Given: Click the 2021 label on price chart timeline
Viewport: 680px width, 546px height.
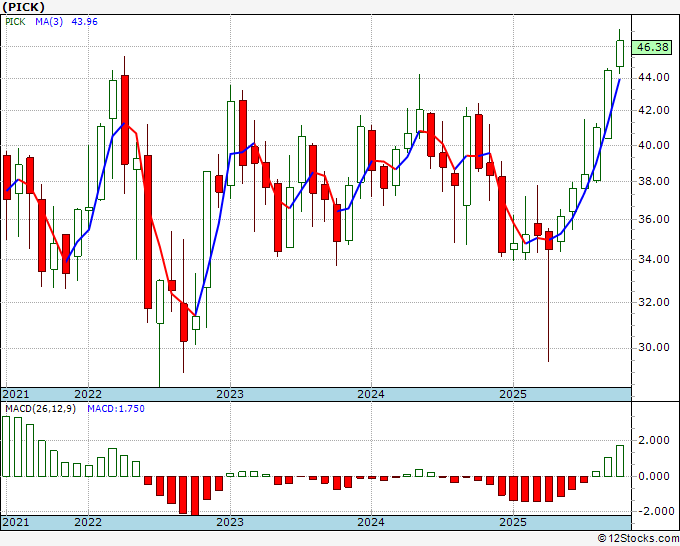Looking at the screenshot, I should (x=16, y=394).
